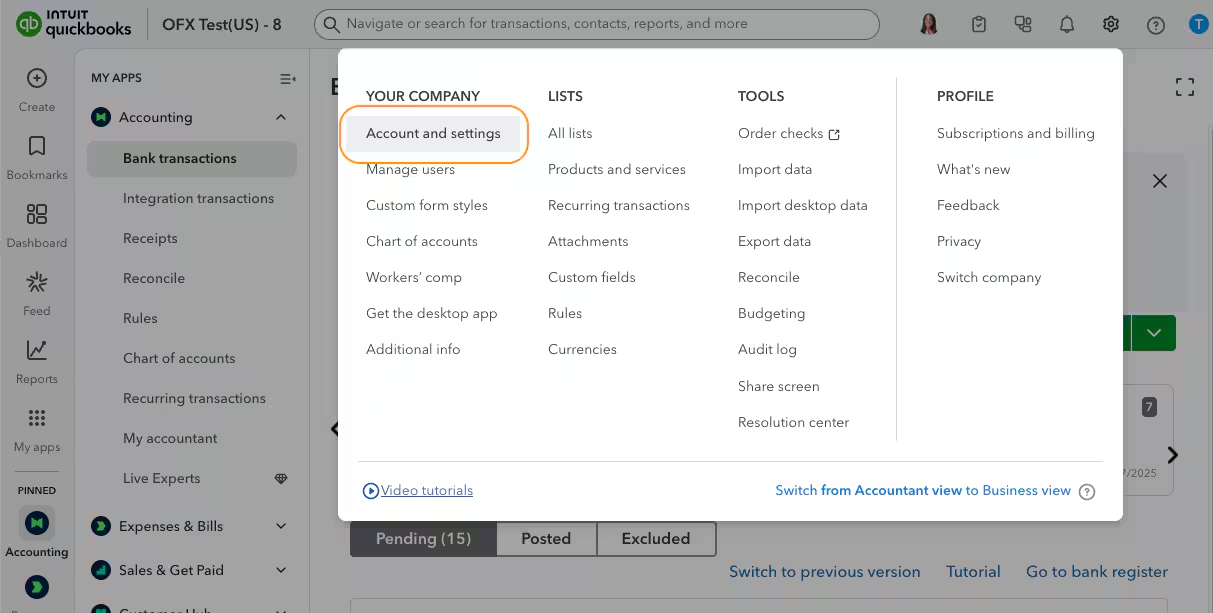The width and height of the screenshot is (1213, 613).
Task: Open the Help question mark icon
Action: coord(1156,25)
